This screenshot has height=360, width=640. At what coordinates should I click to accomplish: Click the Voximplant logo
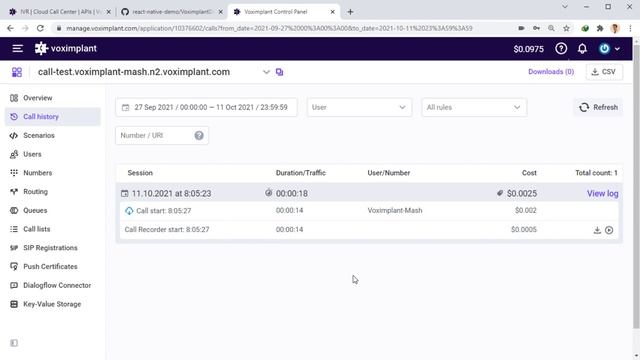[66, 49]
